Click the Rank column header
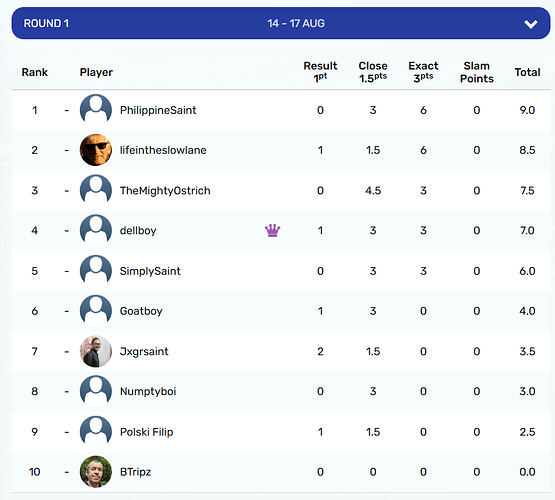This screenshot has height=500, width=555. [34, 72]
